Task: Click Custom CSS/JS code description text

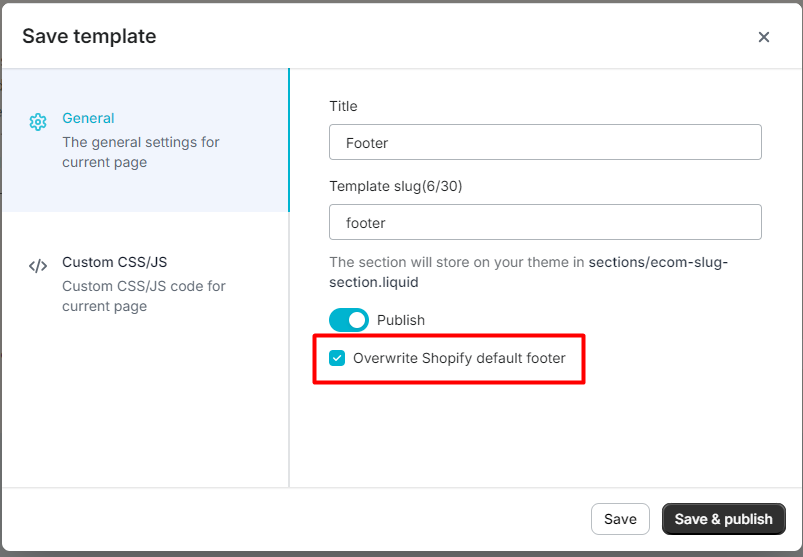Action: tap(144, 296)
